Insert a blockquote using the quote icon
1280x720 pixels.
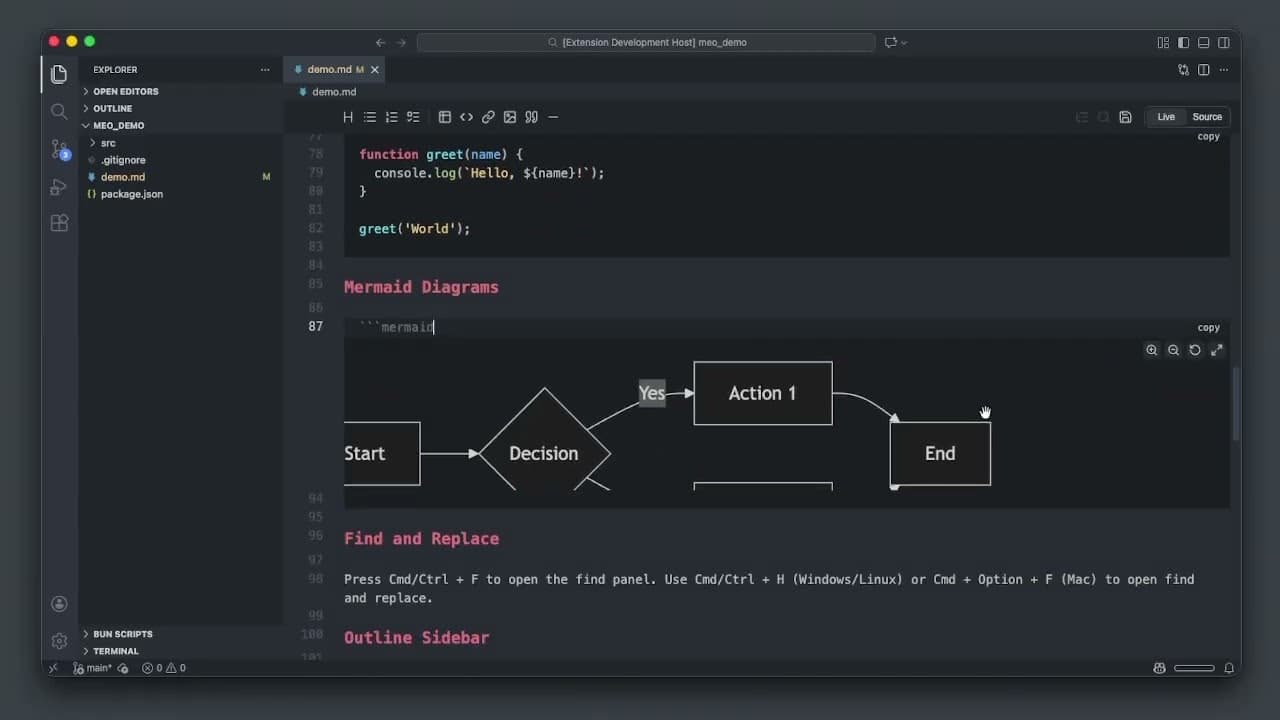point(531,117)
